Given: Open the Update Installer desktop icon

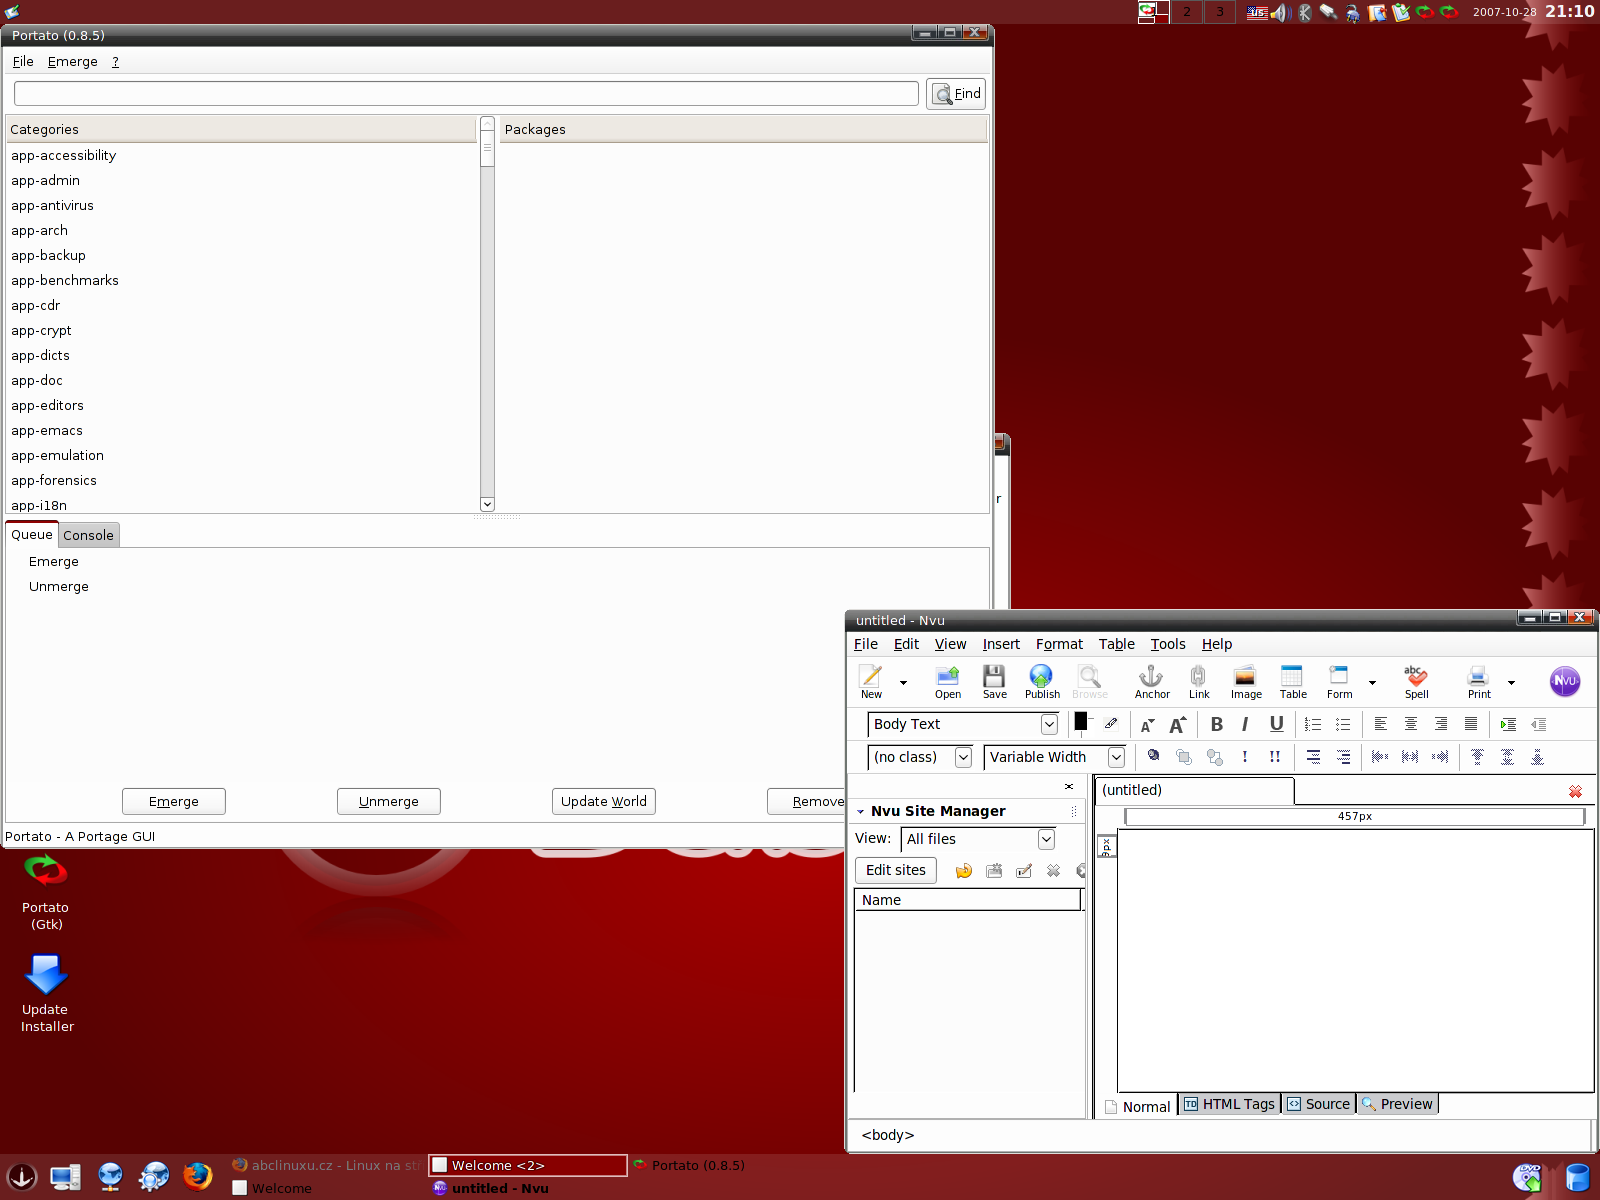Looking at the screenshot, I should 47,993.
